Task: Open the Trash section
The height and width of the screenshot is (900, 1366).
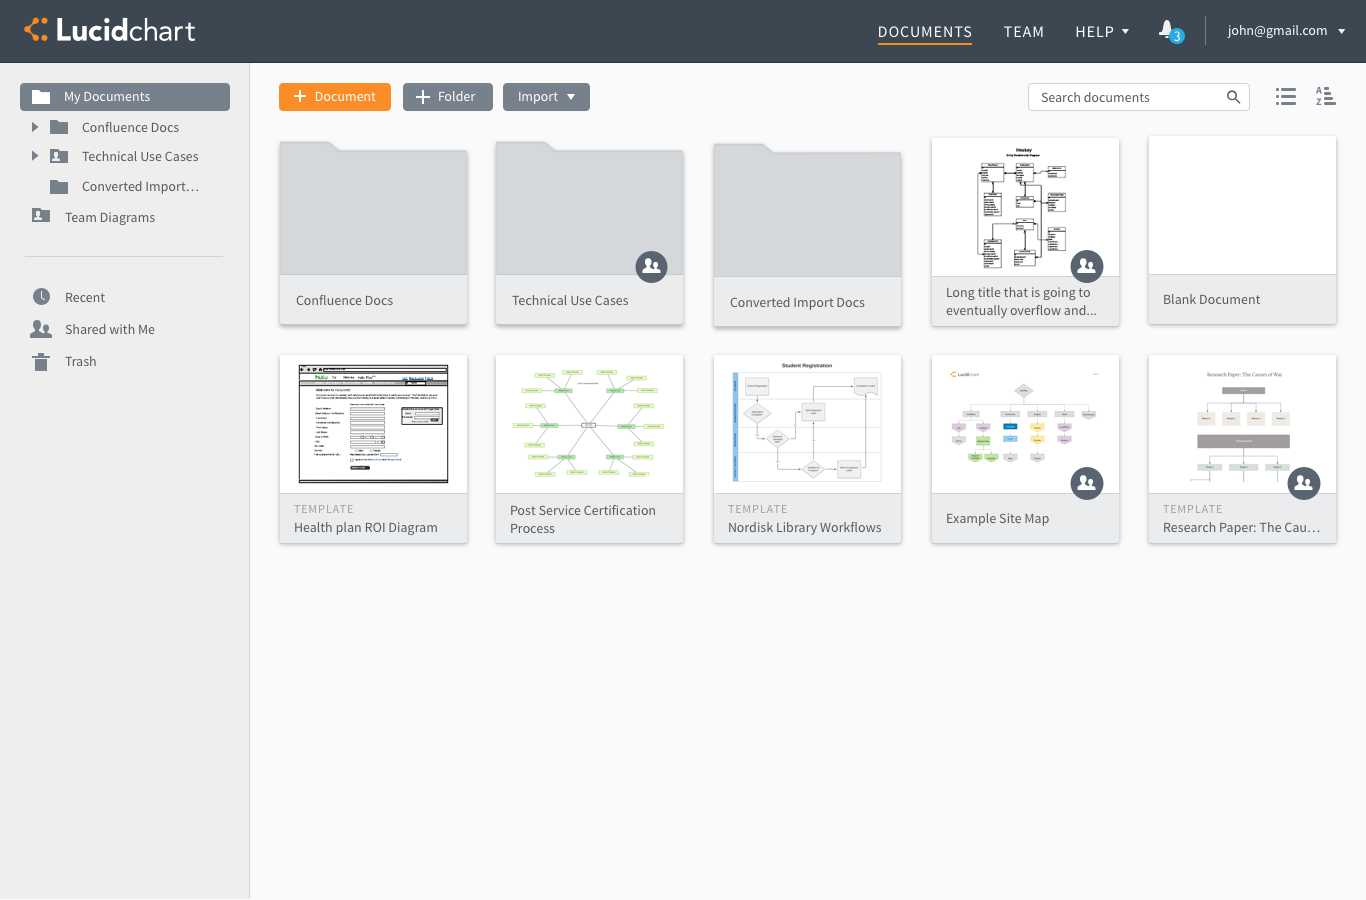Action: [81, 361]
